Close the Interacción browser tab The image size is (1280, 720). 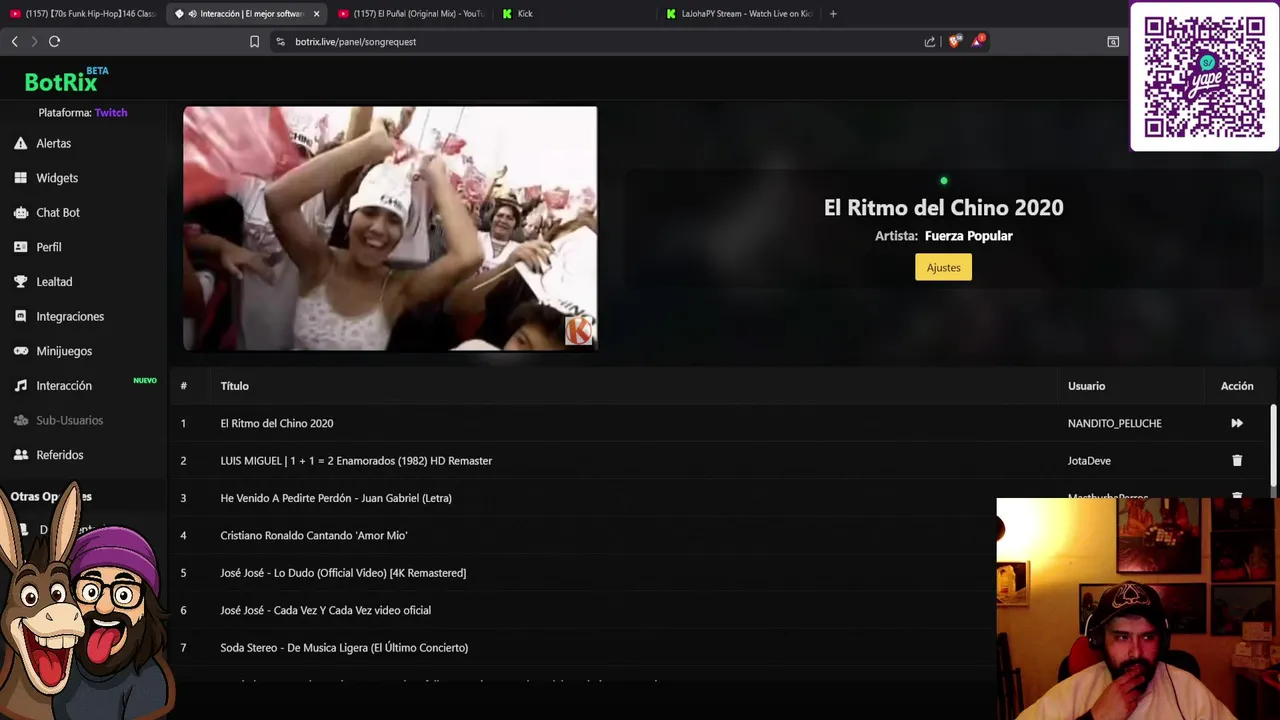pos(316,14)
